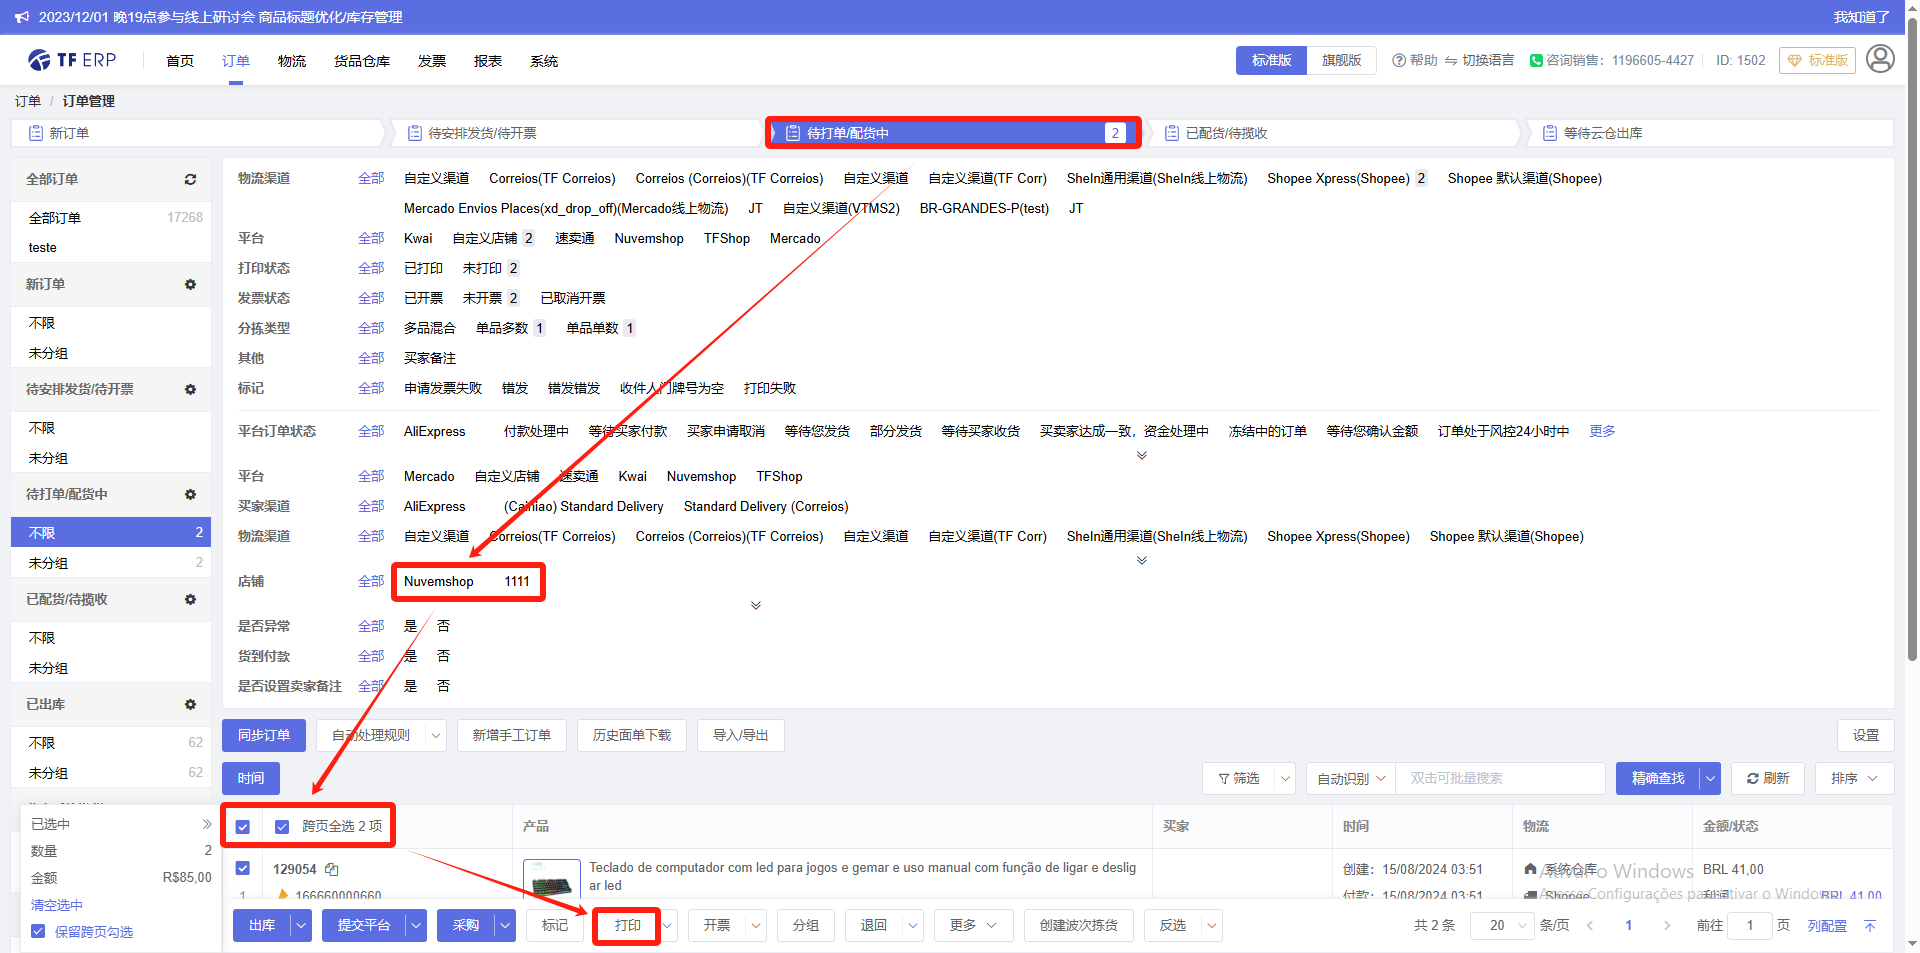Click the 导入/导出 button
The image size is (1920, 953).
(741, 735)
